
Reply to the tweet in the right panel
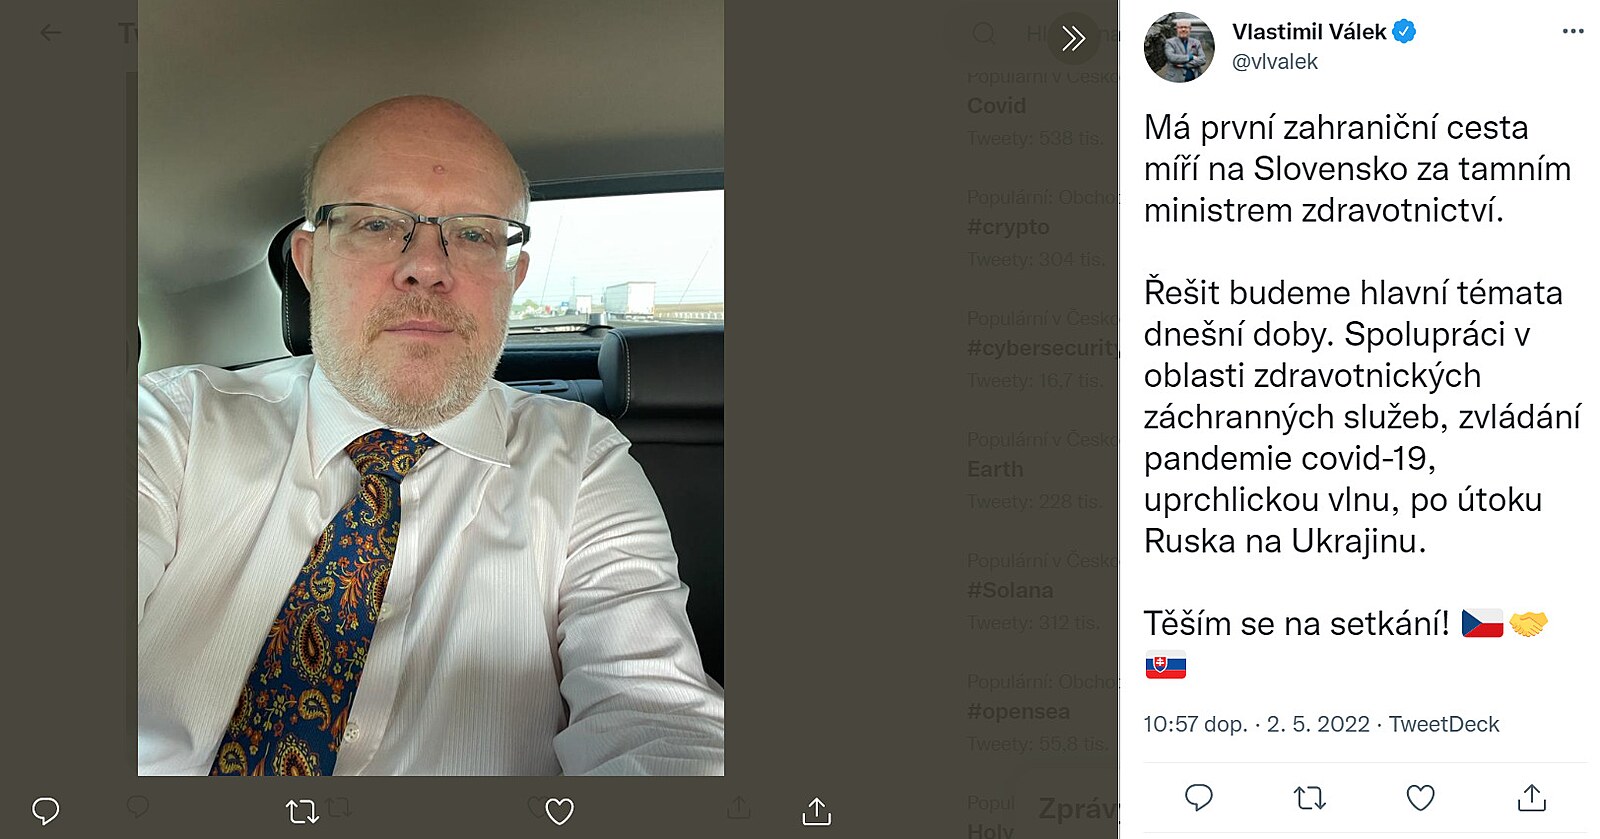(1198, 797)
